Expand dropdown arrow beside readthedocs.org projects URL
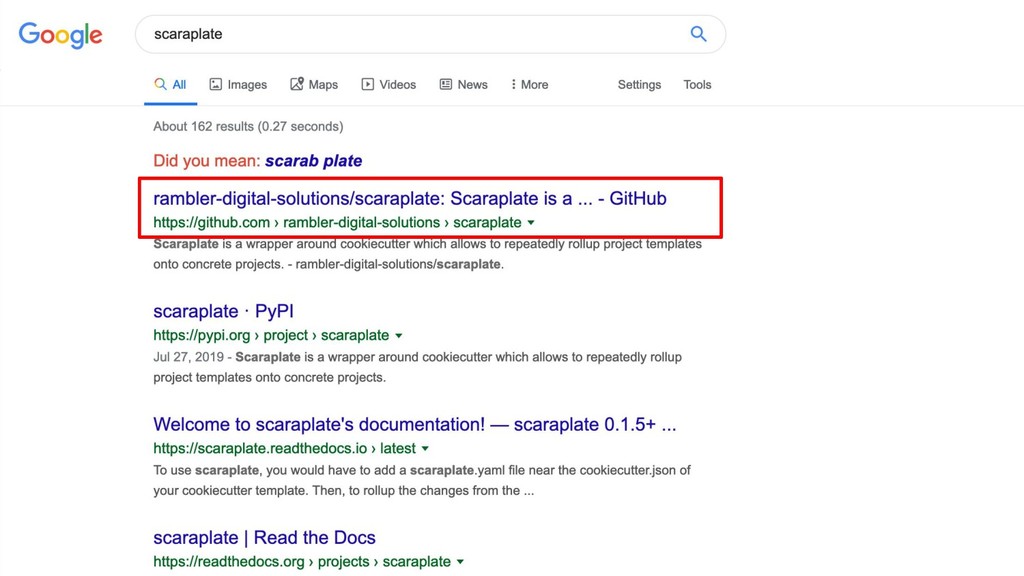 (460, 562)
